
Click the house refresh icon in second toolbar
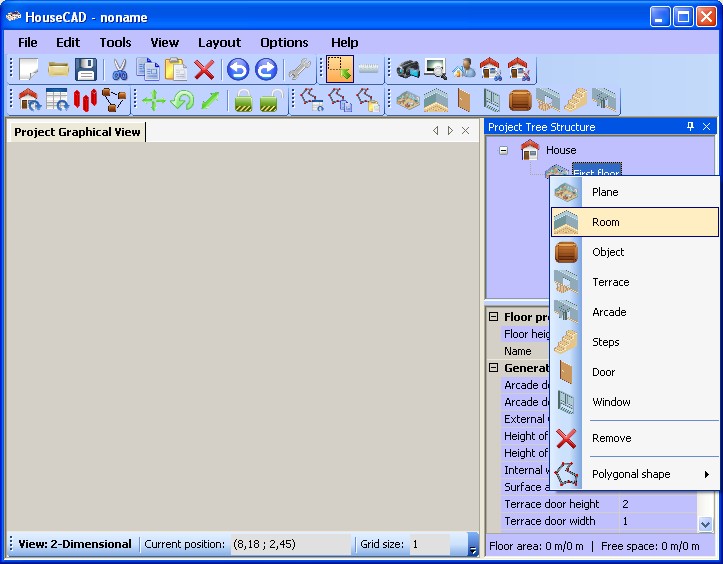tap(29, 100)
